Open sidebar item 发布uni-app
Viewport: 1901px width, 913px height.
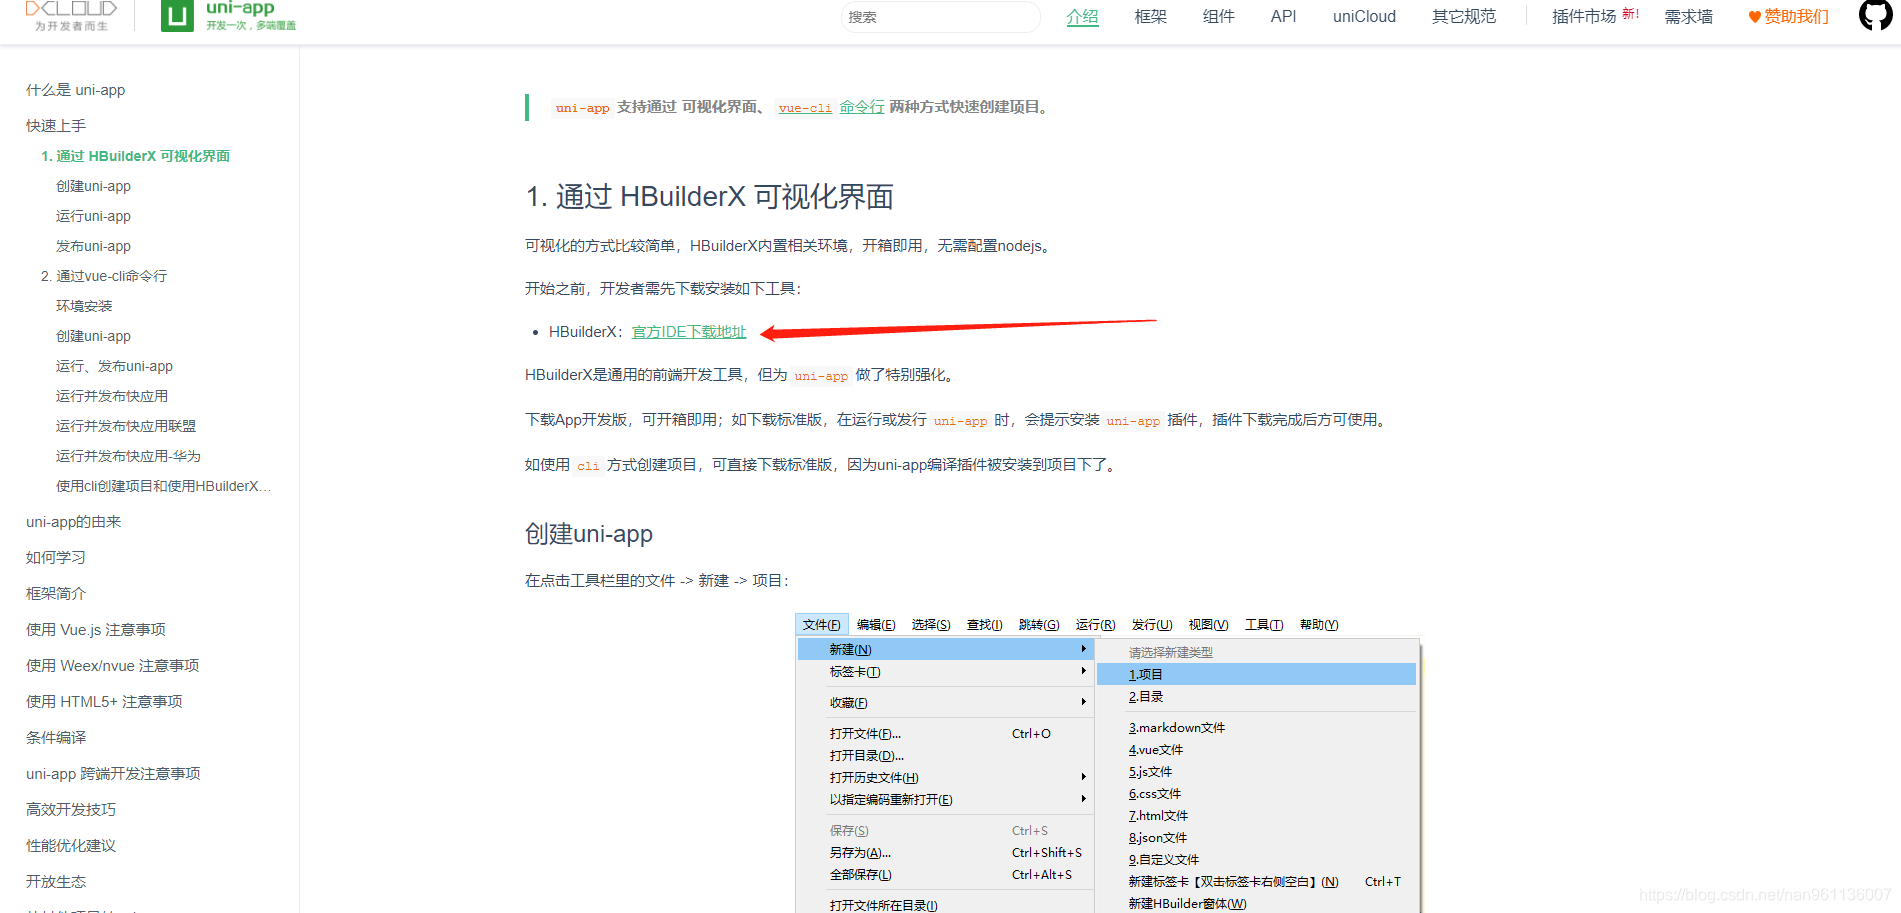(x=94, y=246)
